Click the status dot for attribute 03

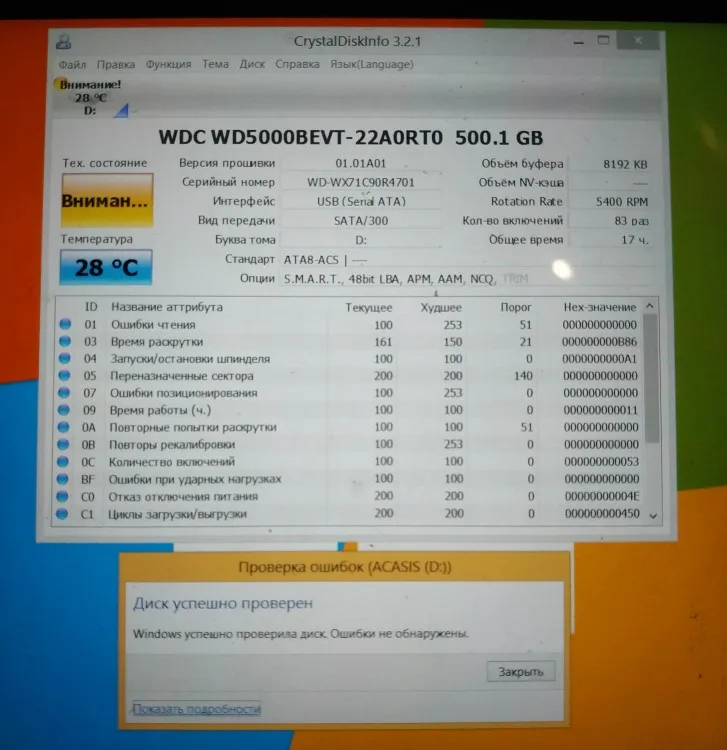(65, 342)
